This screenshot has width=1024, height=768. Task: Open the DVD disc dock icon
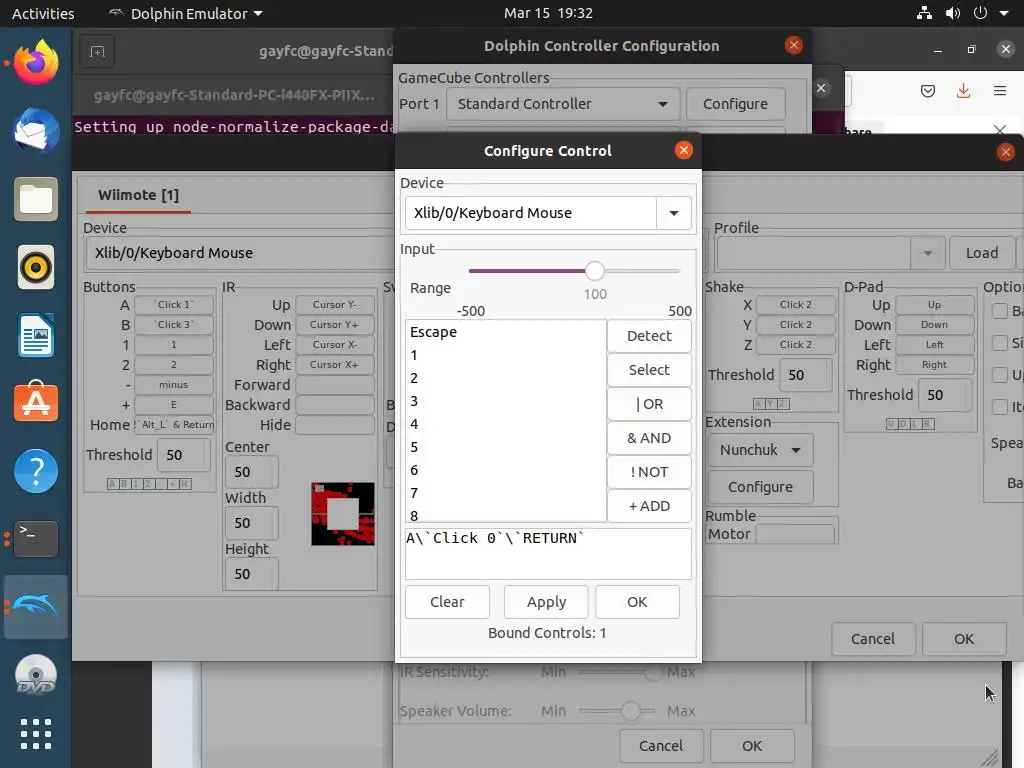(x=36, y=675)
